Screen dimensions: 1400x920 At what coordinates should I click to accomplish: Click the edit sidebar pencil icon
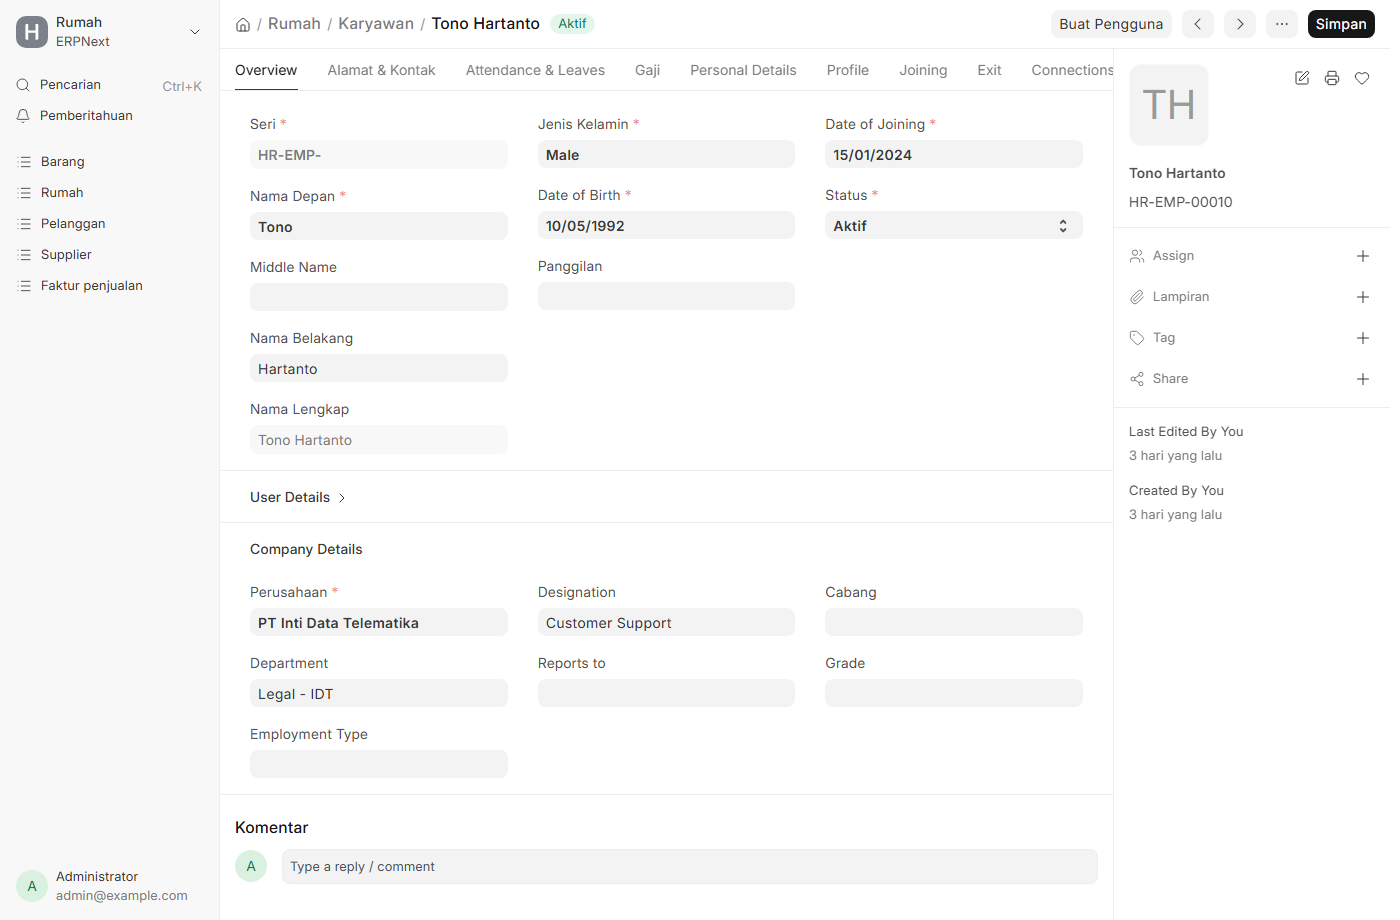tap(1302, 78)
